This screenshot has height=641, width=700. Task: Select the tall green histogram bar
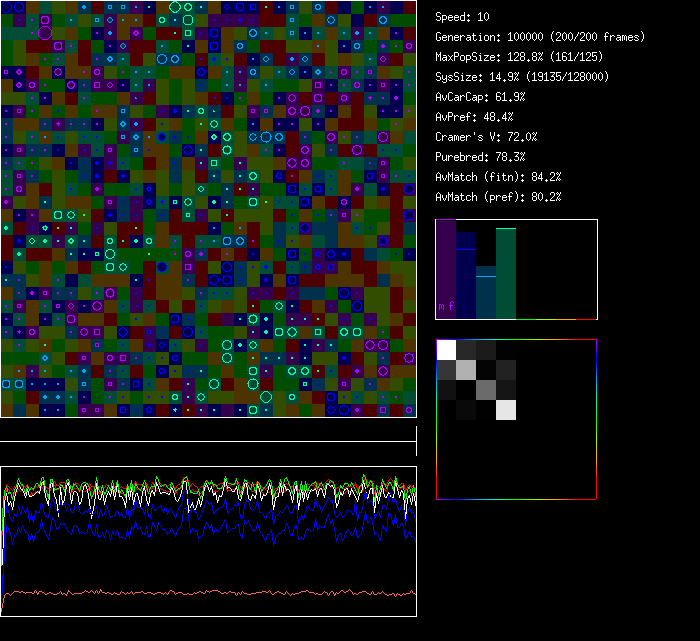(x=506, y=273)
